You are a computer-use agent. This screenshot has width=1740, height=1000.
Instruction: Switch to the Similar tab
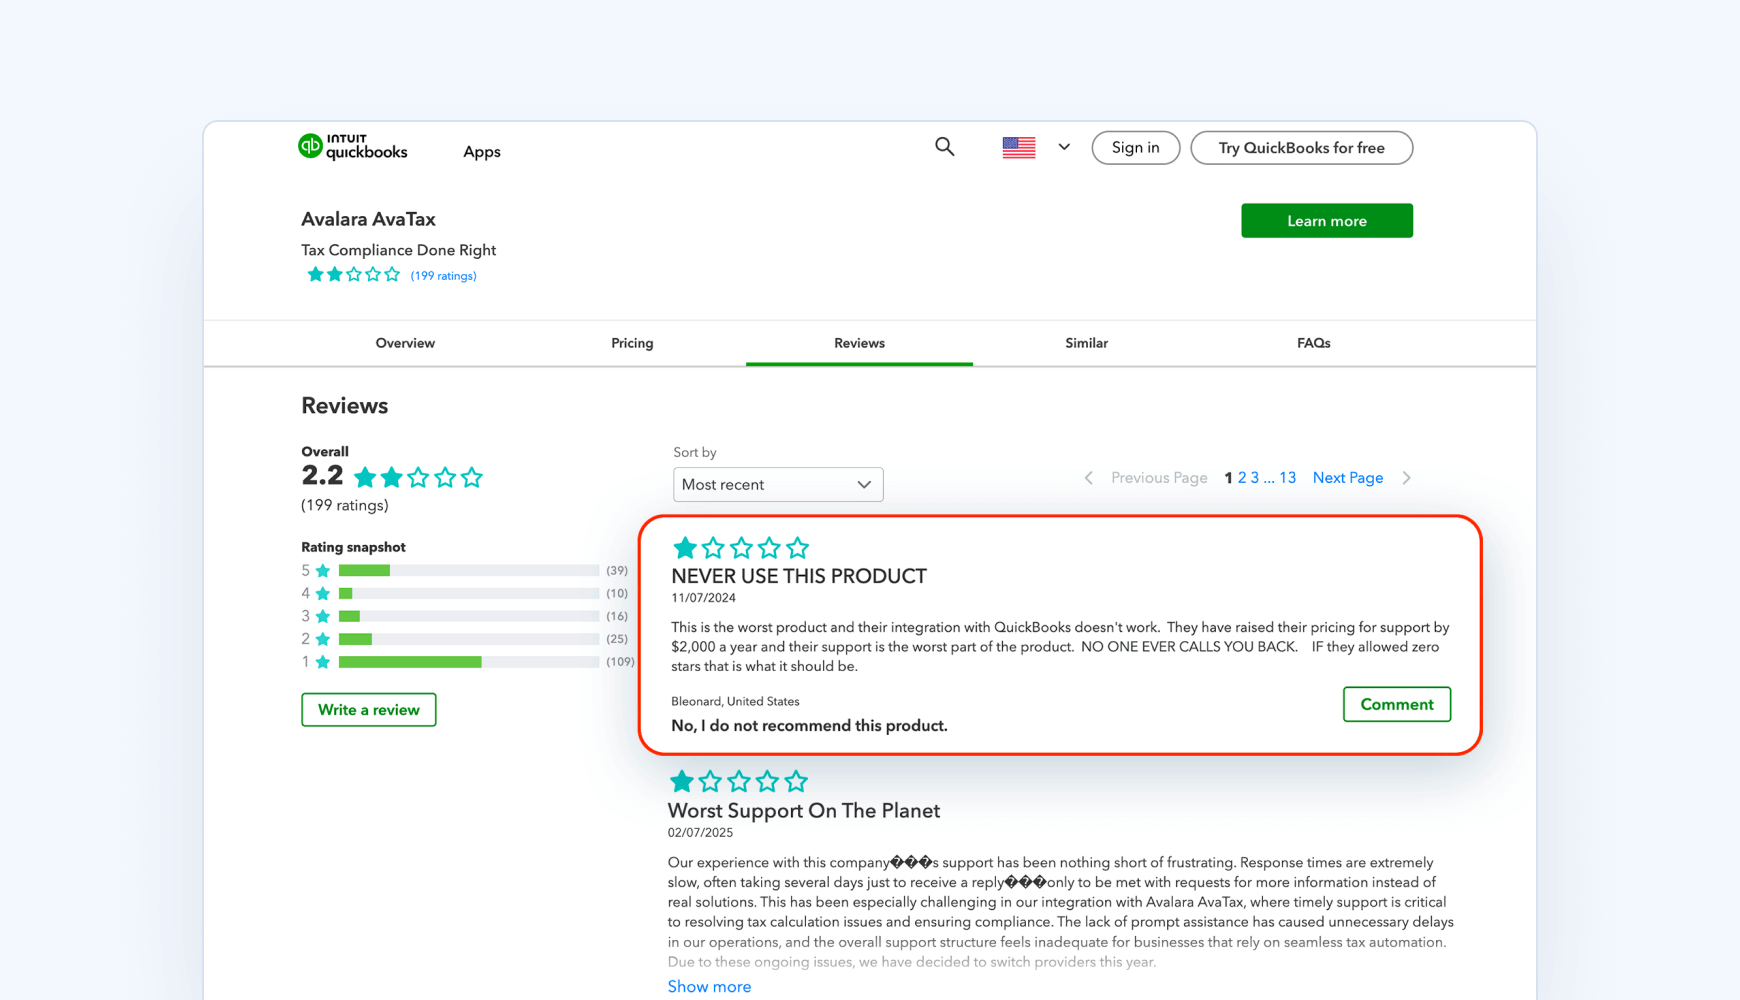pyautogui.click(x=1086, y=343)
